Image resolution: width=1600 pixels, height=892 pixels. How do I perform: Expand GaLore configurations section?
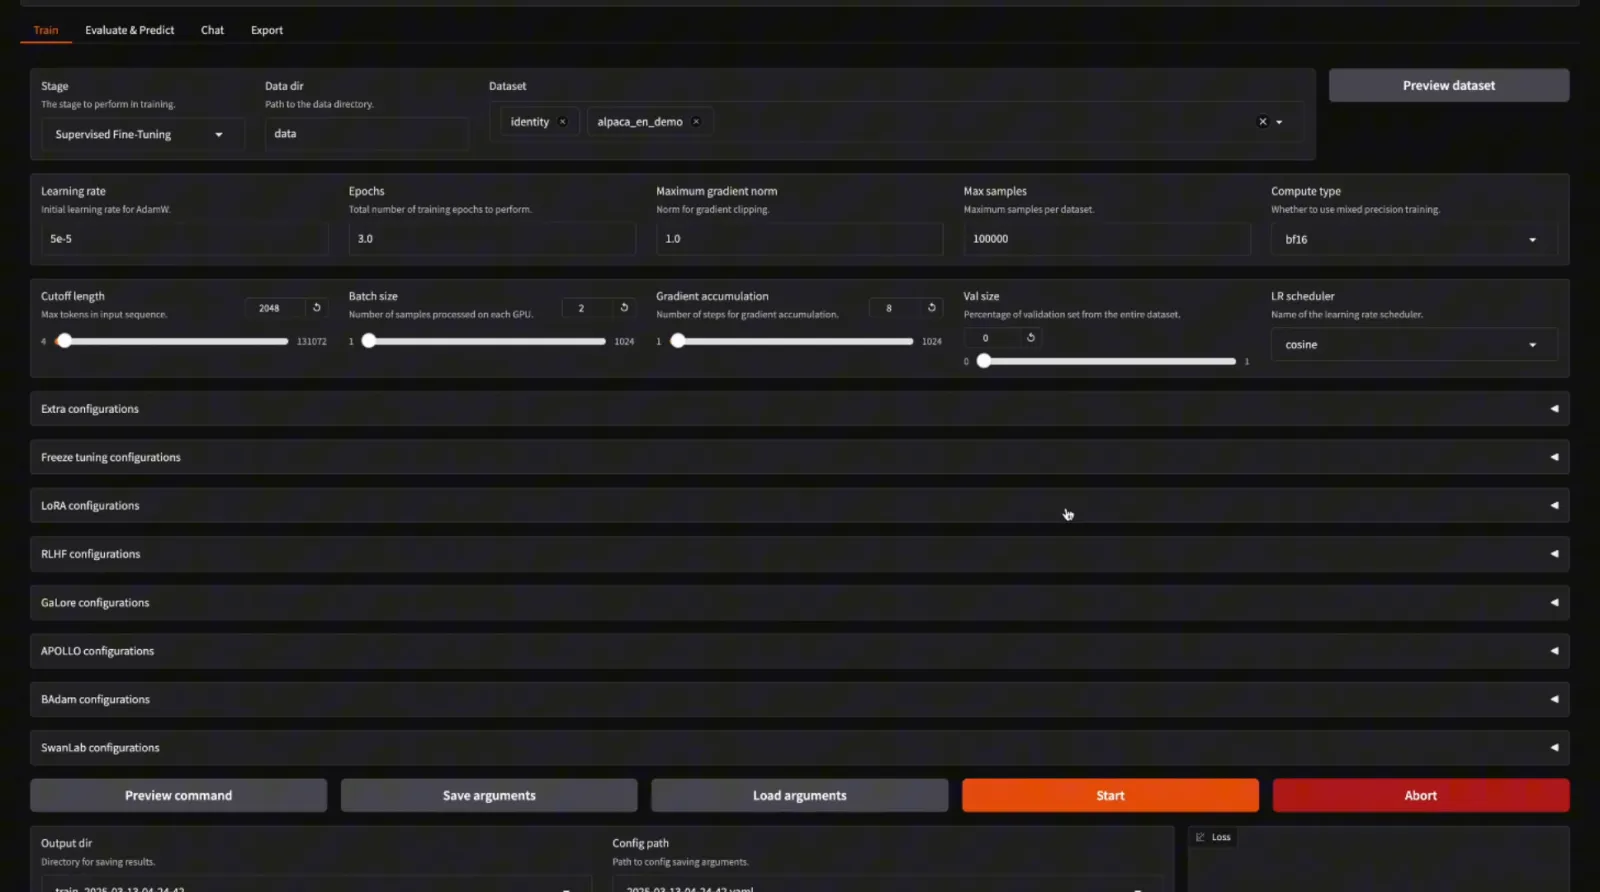pos(799,603)
